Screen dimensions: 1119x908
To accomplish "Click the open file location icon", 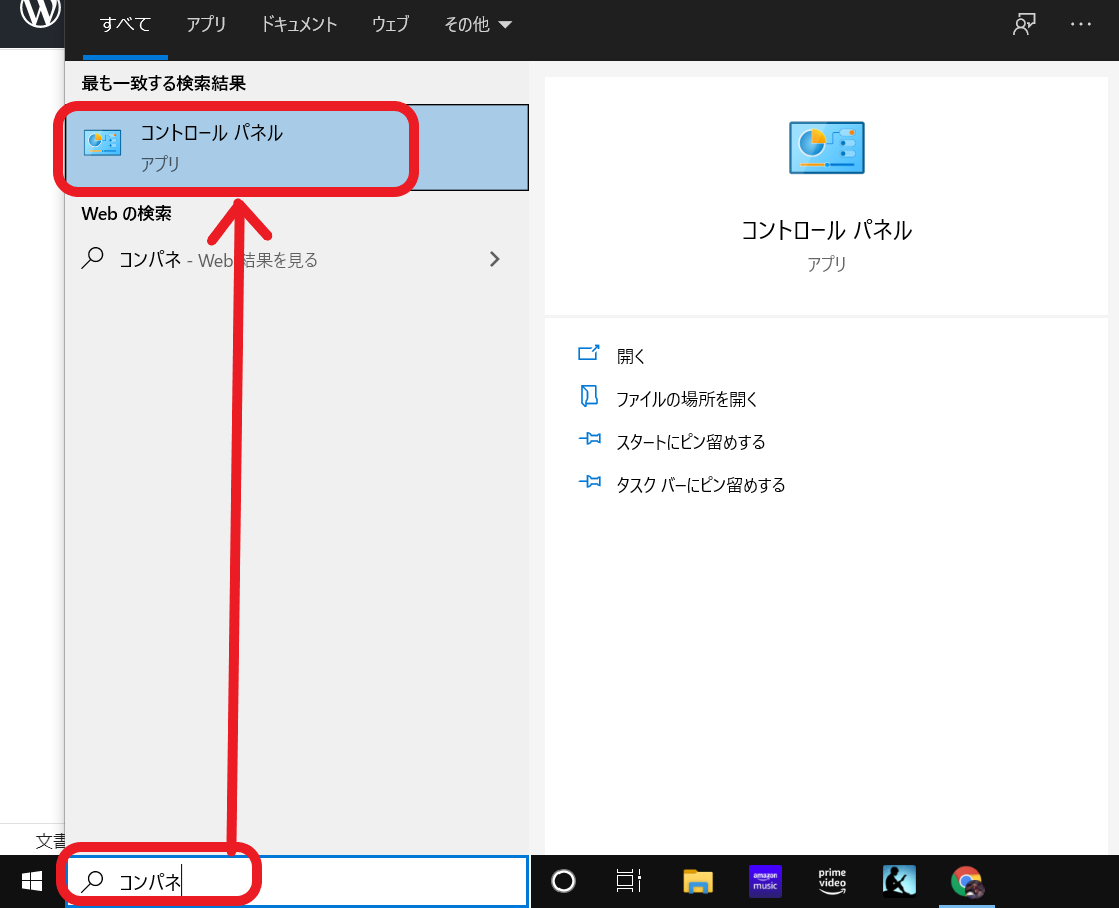I will [x=589, y=396].
